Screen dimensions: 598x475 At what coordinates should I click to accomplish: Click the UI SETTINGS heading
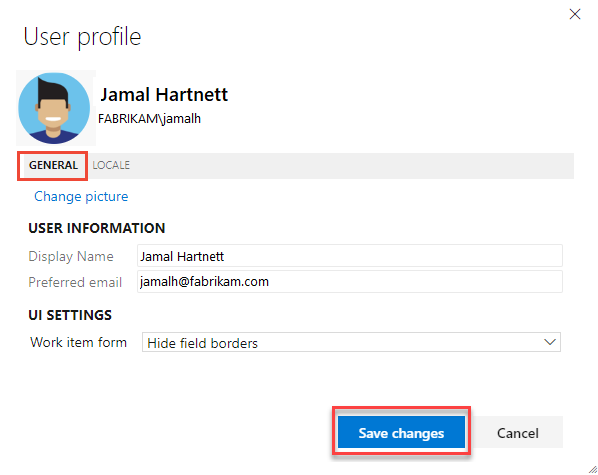(x=70, y=315)
